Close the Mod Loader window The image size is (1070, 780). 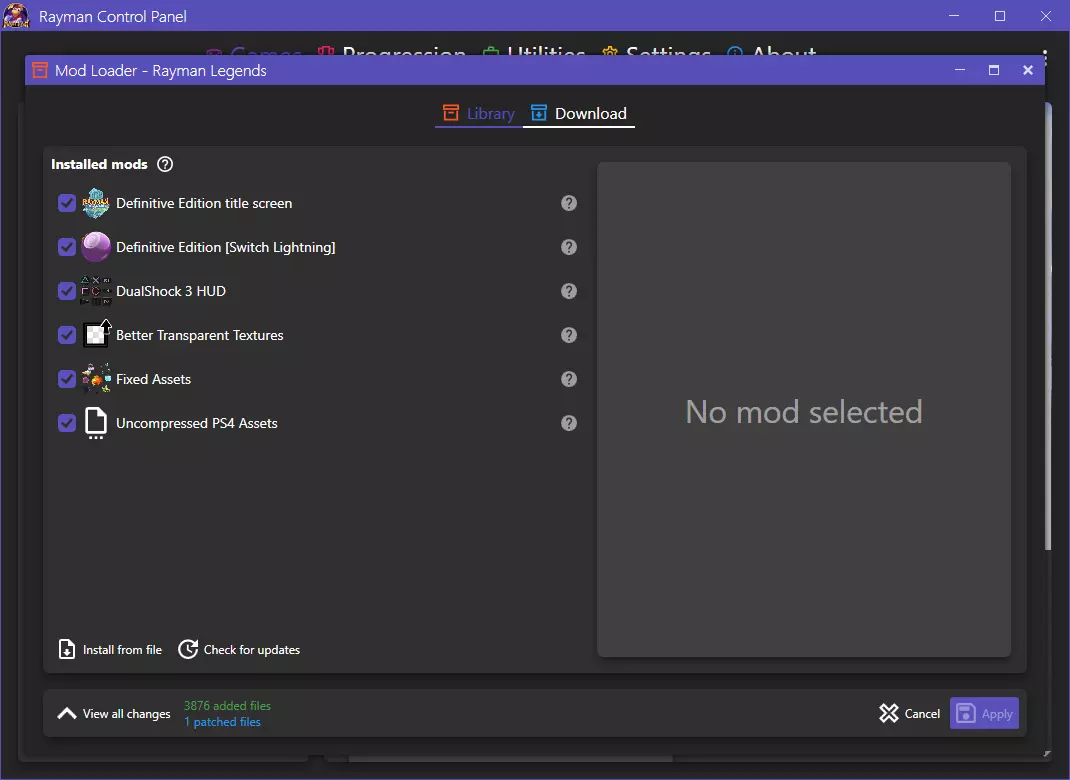pyautogui.click(x=1028, y=70)
